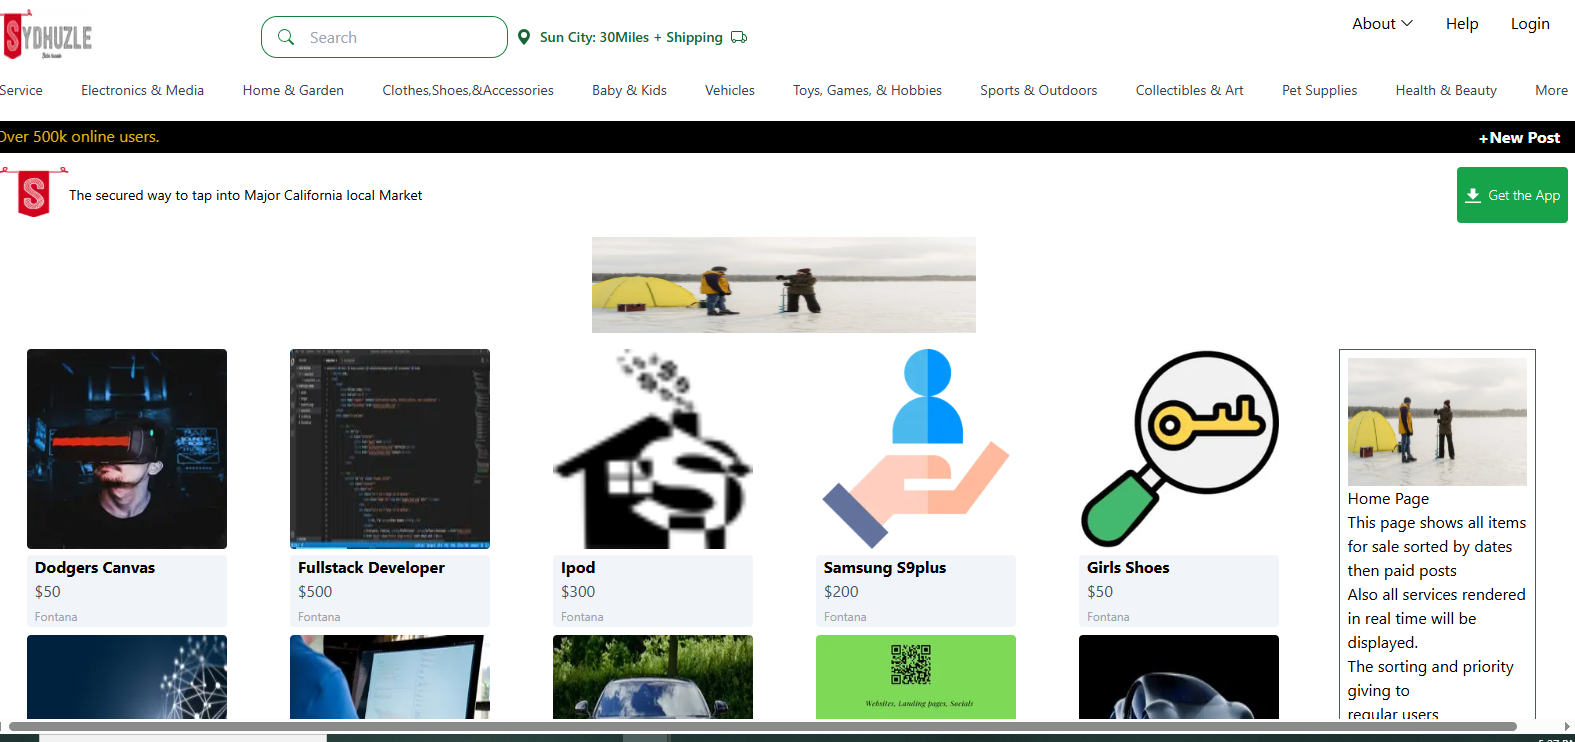This screenshot has height=742, width=1575.
Task: Expand the About dropdown menu
Action: coord(1382,24)
